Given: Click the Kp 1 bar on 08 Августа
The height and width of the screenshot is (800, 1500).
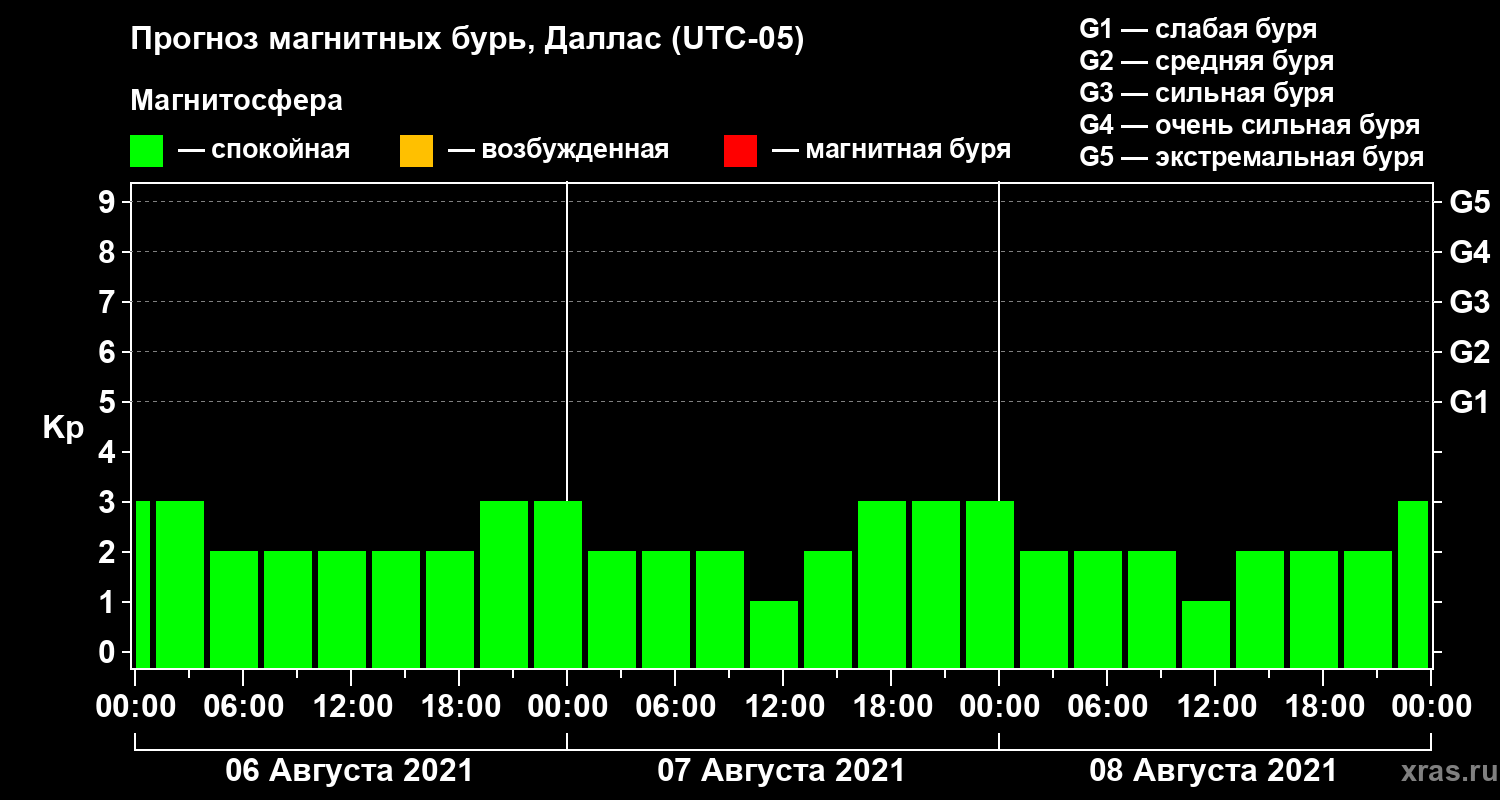Looking at the screenshot, I should [x=1206, y=634].
